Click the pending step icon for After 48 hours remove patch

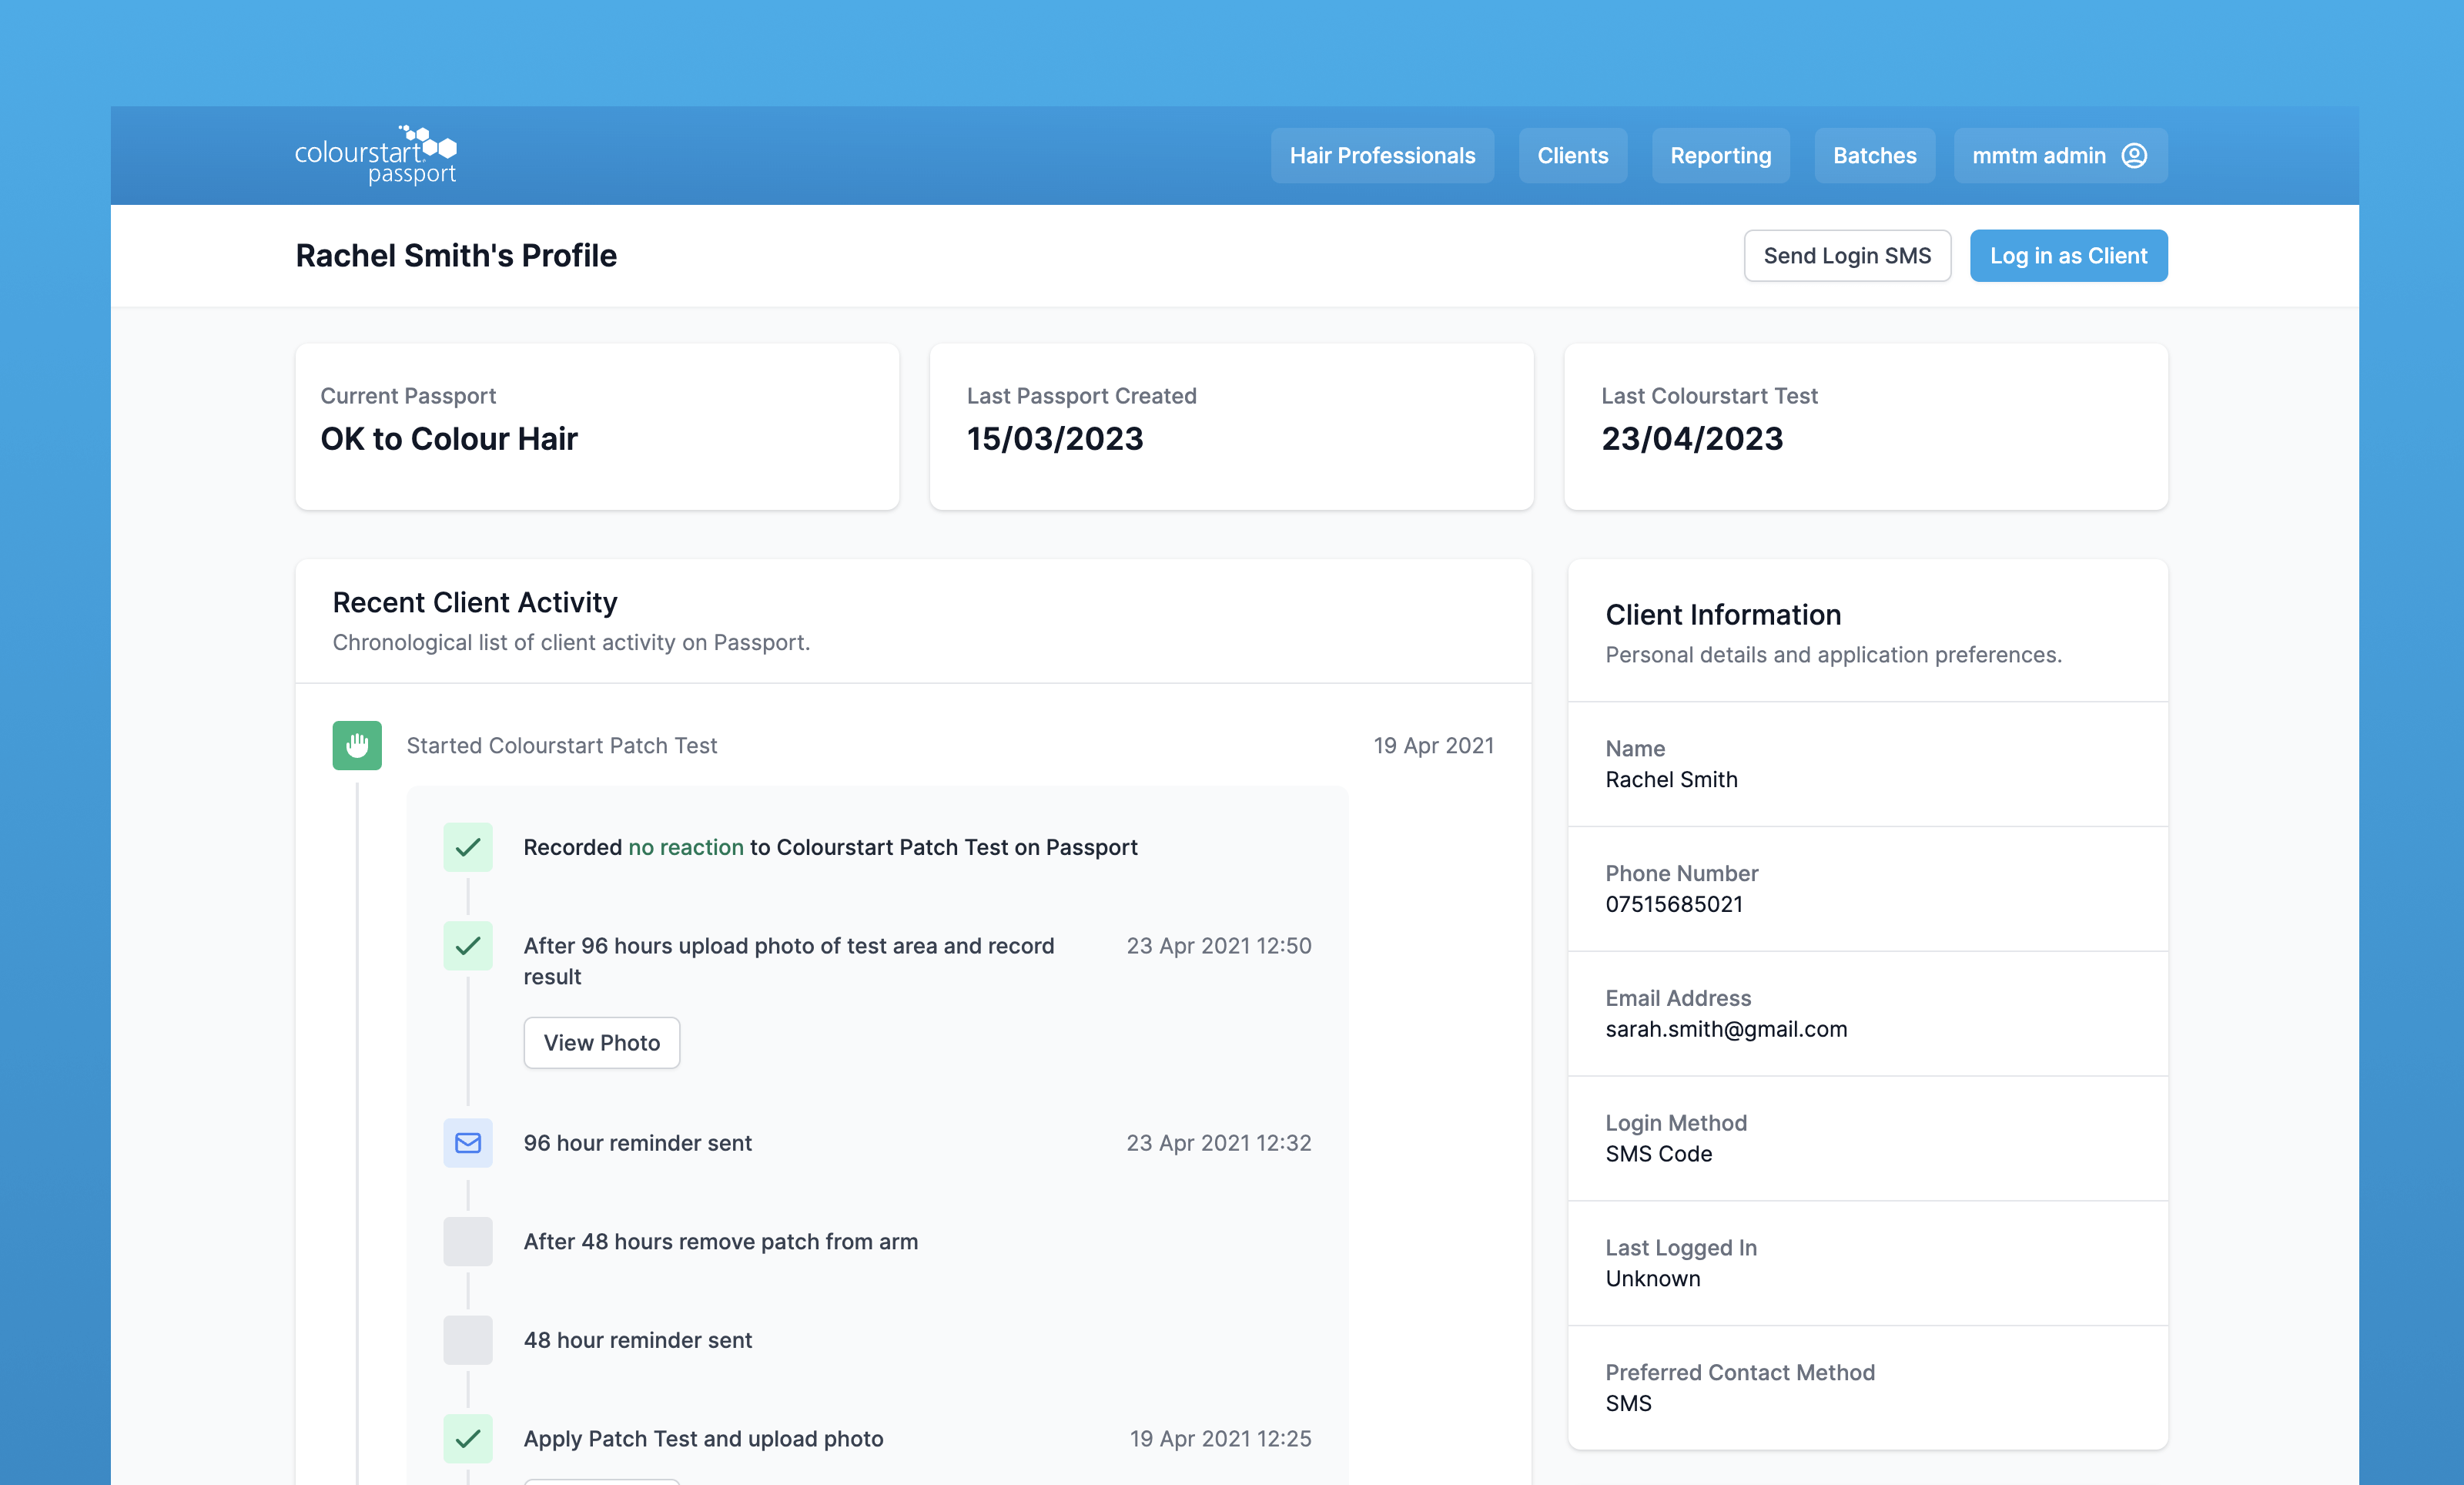(468, 1241)
